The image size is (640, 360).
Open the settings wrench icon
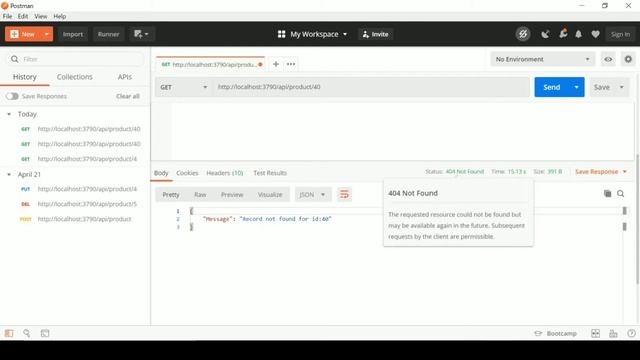coord(563,34)
